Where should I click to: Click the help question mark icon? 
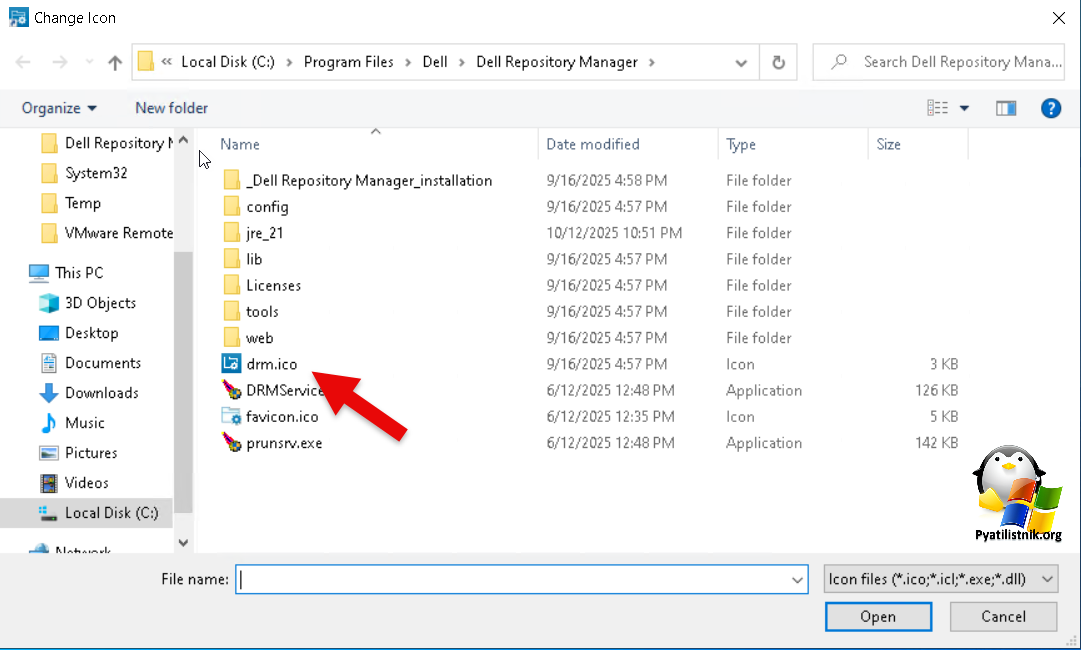point(1051,108)
